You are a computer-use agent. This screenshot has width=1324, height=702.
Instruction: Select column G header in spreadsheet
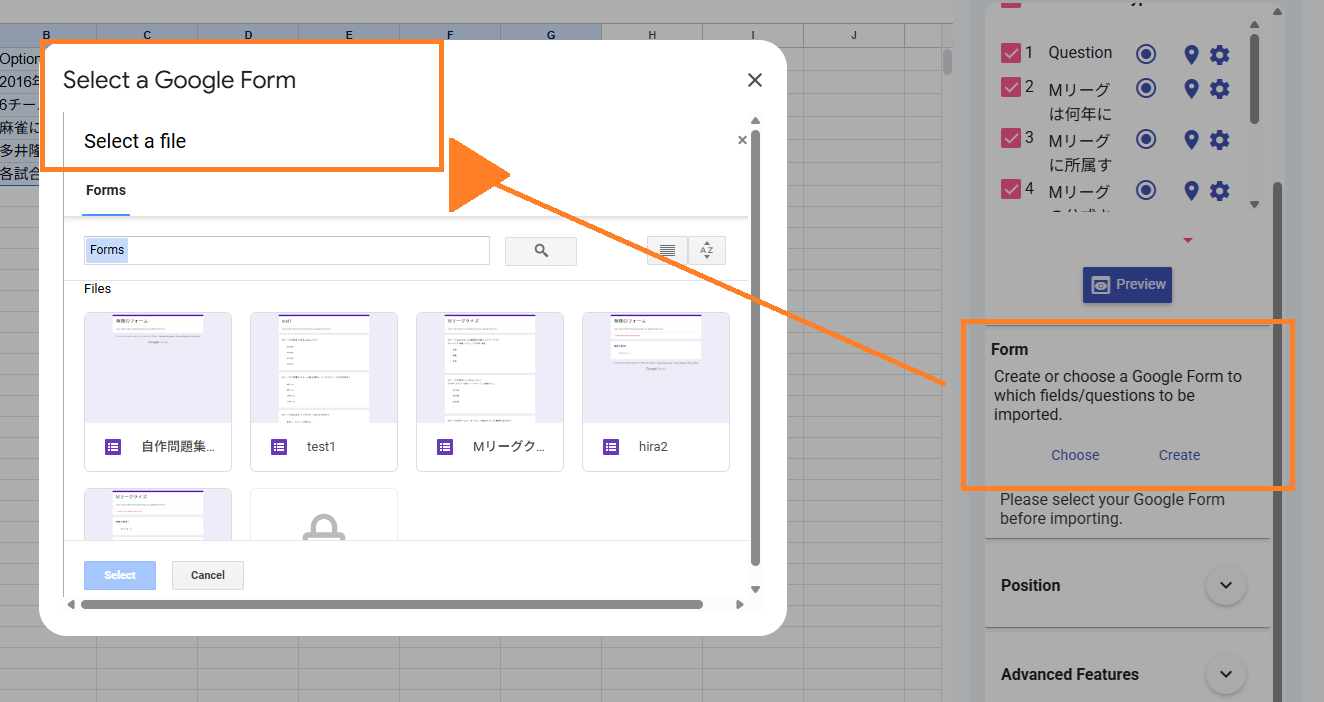pos(551,35)
